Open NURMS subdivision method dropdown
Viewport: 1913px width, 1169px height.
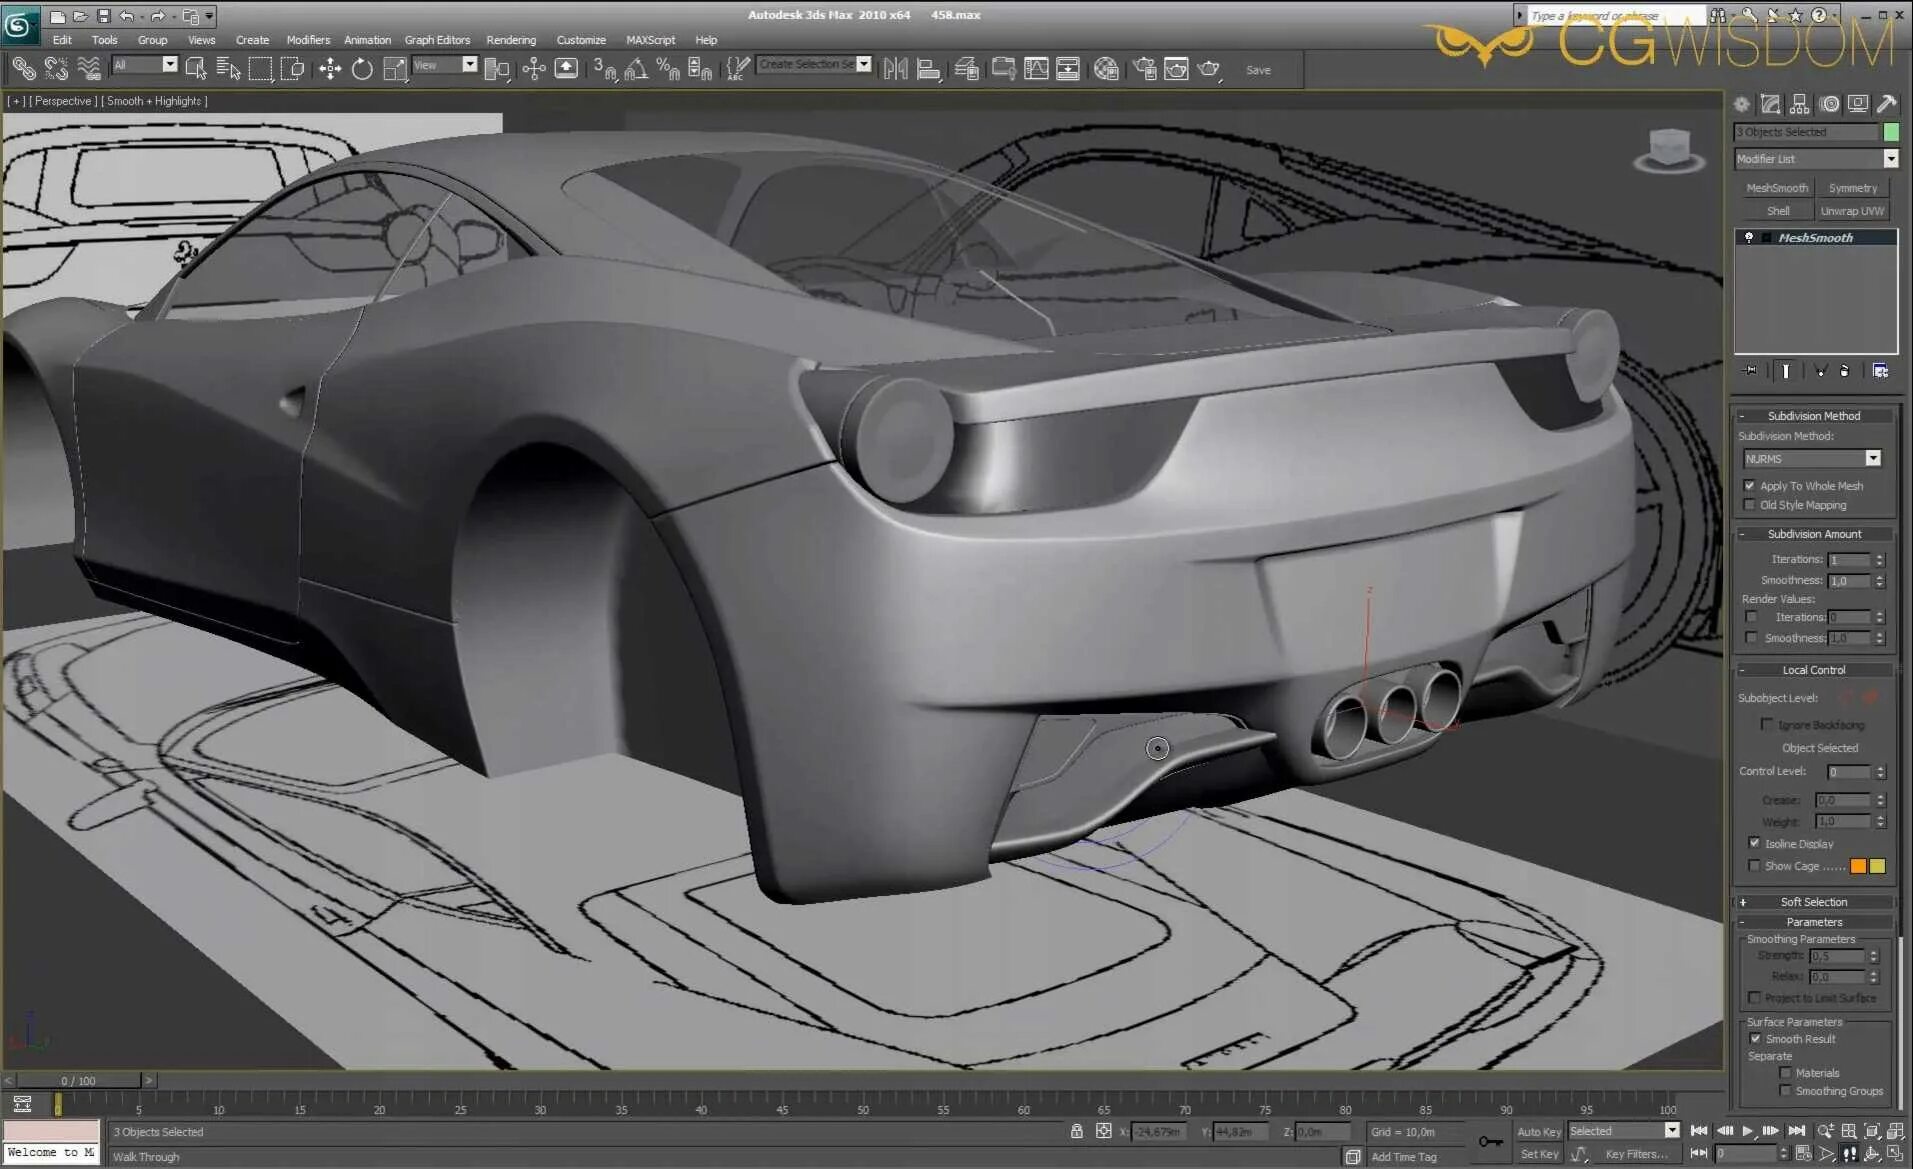click(1812, 458)
